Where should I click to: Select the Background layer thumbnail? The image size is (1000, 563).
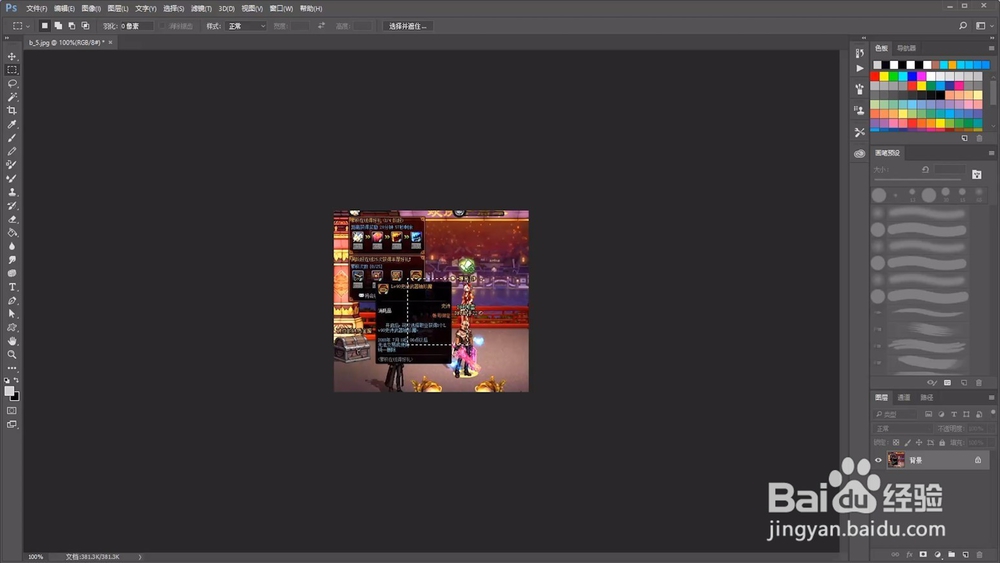[896, 460]
